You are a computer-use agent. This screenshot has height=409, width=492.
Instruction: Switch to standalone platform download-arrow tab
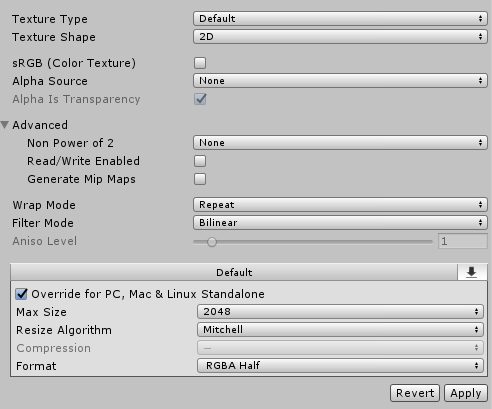[x=472, y=272]
